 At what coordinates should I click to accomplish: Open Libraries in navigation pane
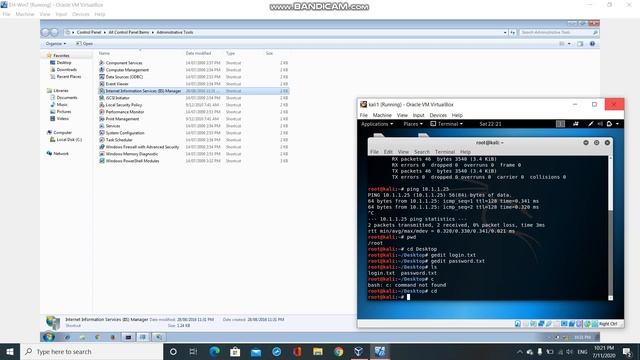pos(60,91)
